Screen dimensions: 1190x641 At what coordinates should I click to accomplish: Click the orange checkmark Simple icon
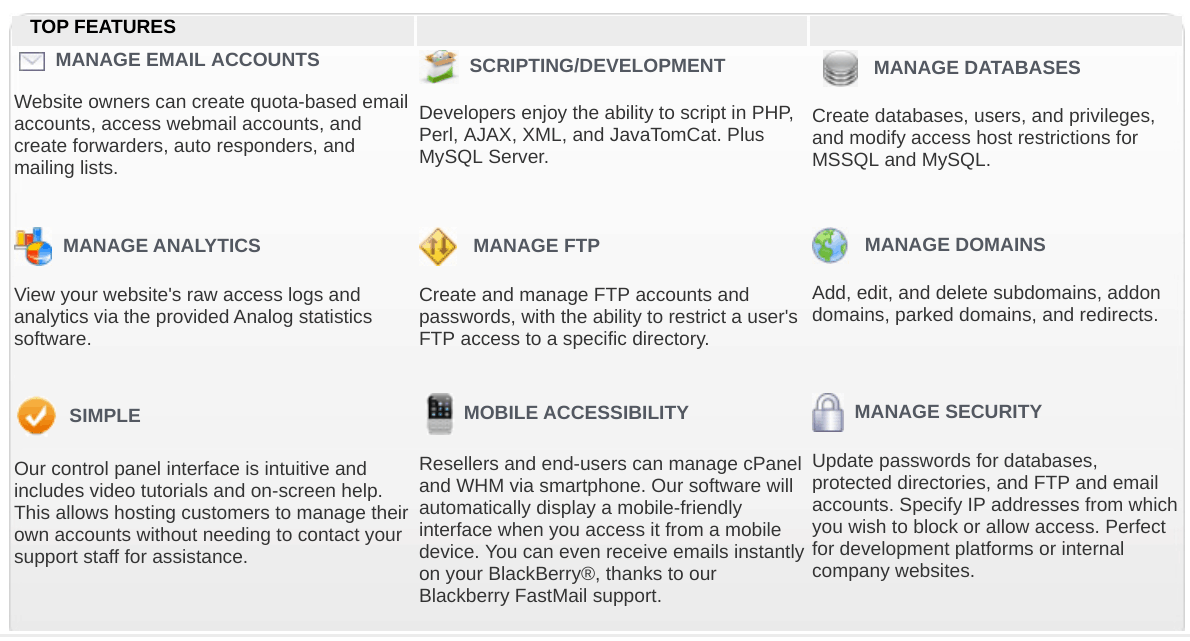click(x=36, y=416)
